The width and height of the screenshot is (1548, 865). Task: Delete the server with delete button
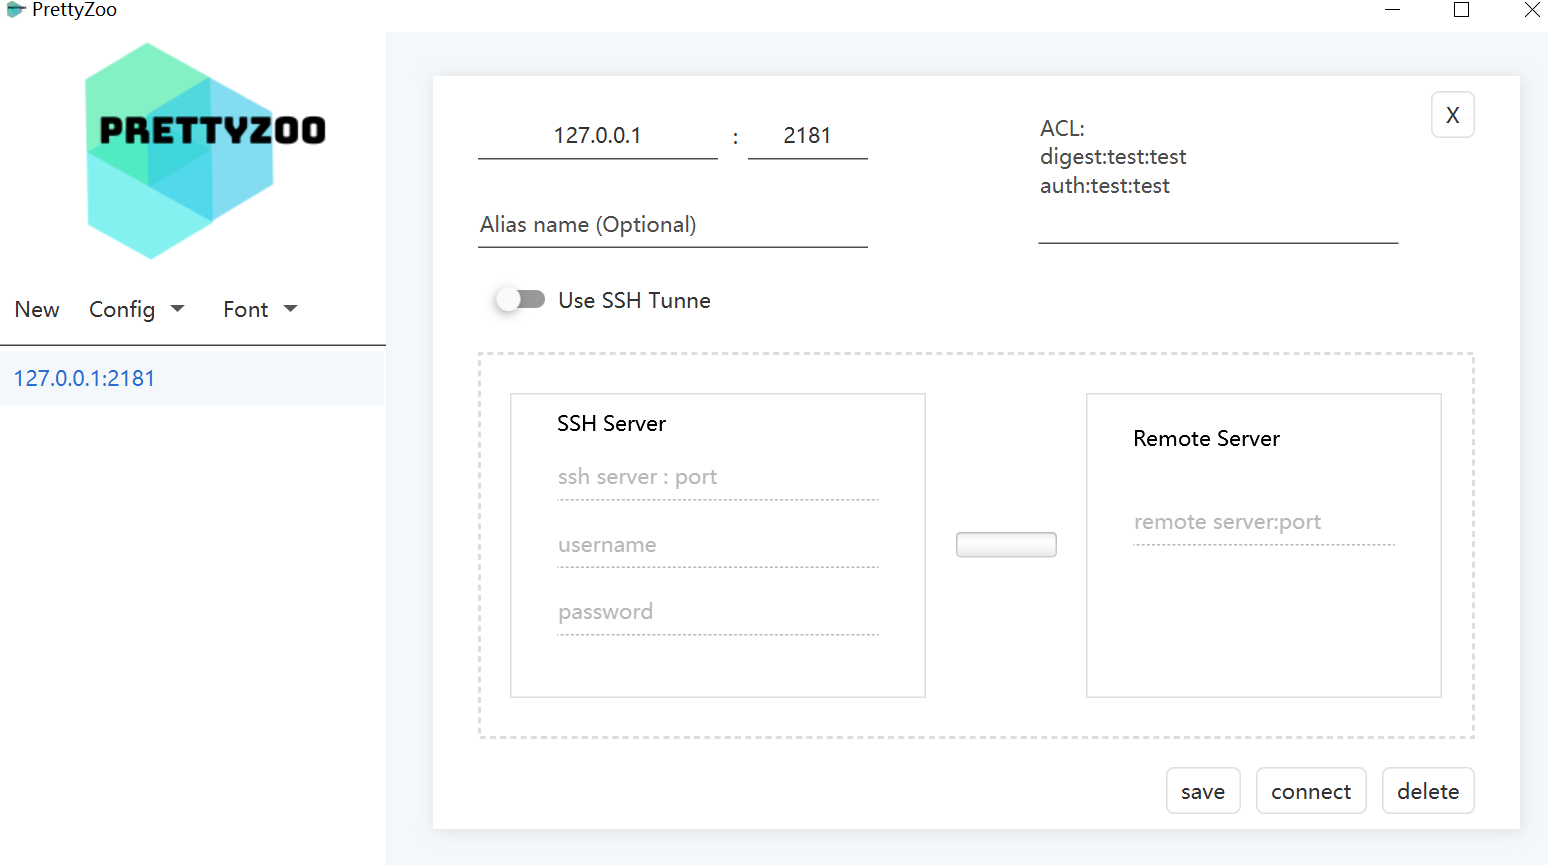pos(1427,791)
